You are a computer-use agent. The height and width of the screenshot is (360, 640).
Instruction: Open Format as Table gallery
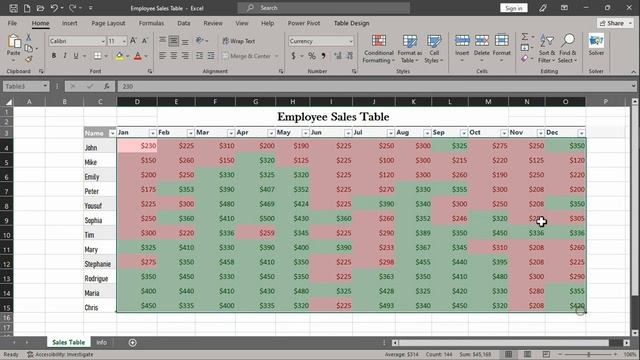[409, 49]
